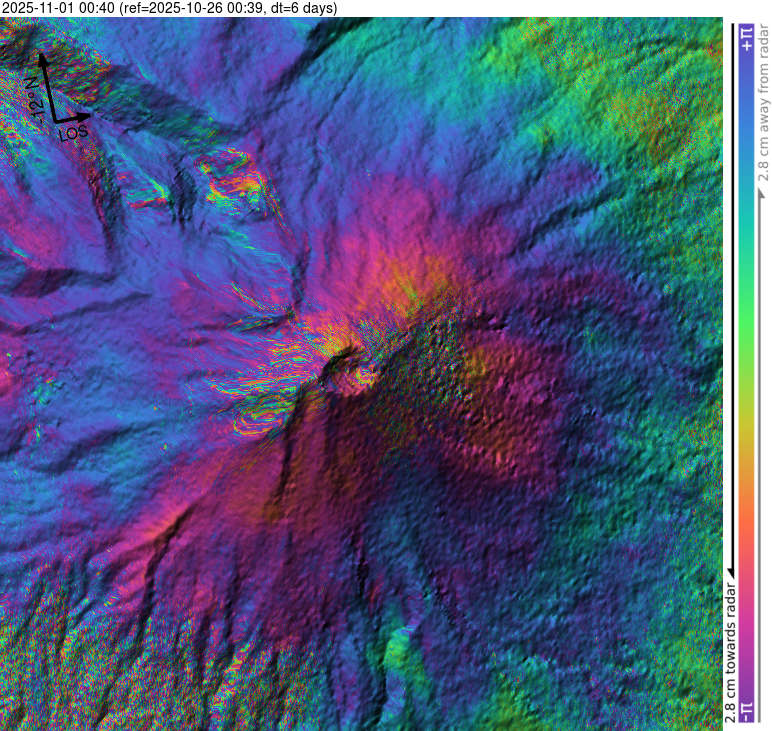Click the +π label atop the colorbar
Viewport: 772px width, 731px height.
point(745,40)
